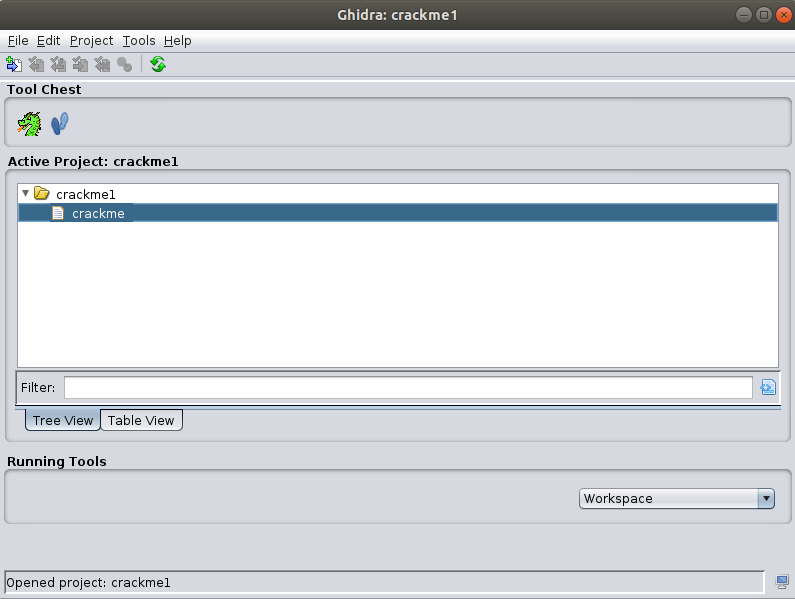Click the Workspace dropdown arrow
Image resolution: width=795 pixels, height=599 pixels.
tap(766, 499)
